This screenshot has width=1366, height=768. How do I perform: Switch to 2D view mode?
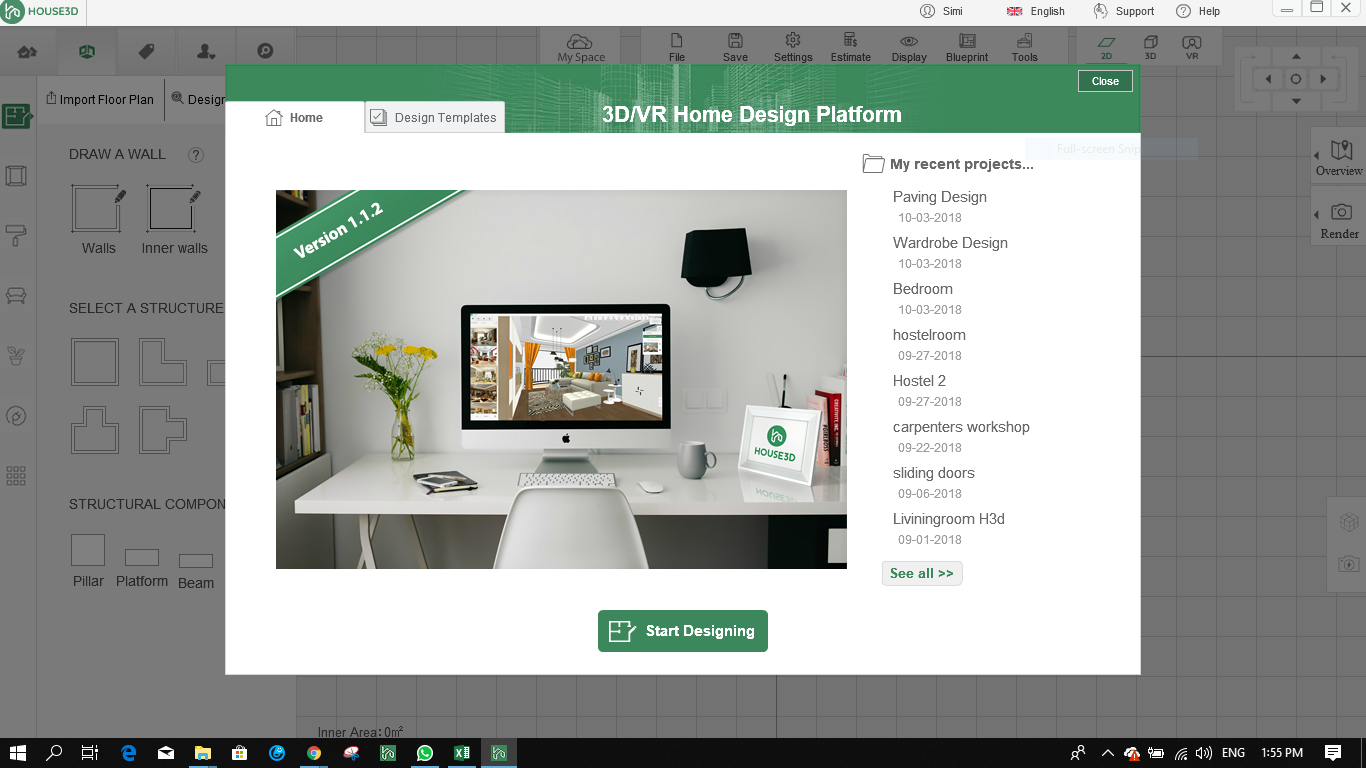(1106, 47)
